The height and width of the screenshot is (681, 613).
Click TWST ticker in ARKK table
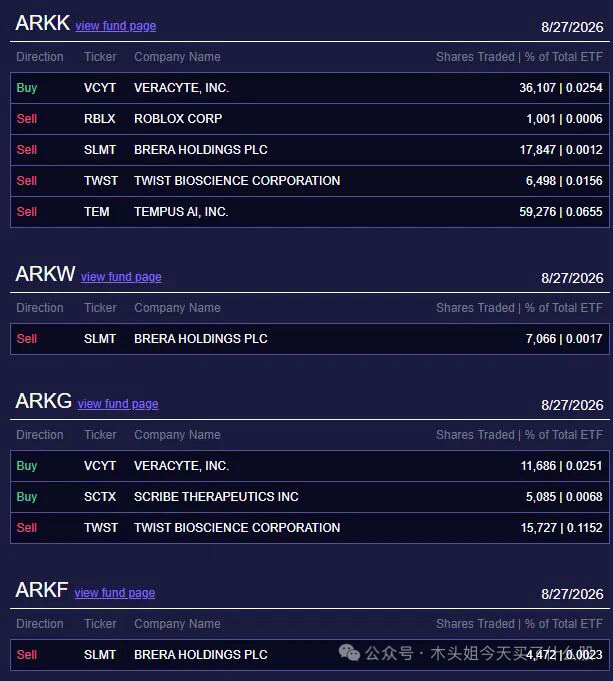click(x=101, y=181)
